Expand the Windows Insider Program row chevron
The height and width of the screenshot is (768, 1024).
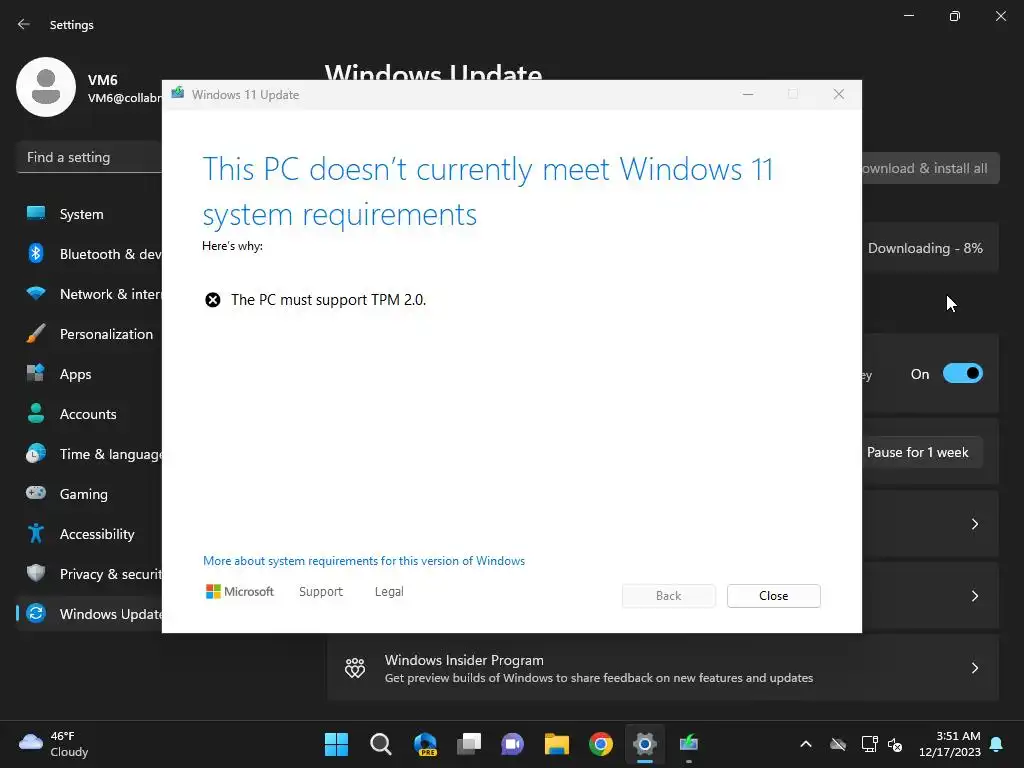tap(975, 668)
